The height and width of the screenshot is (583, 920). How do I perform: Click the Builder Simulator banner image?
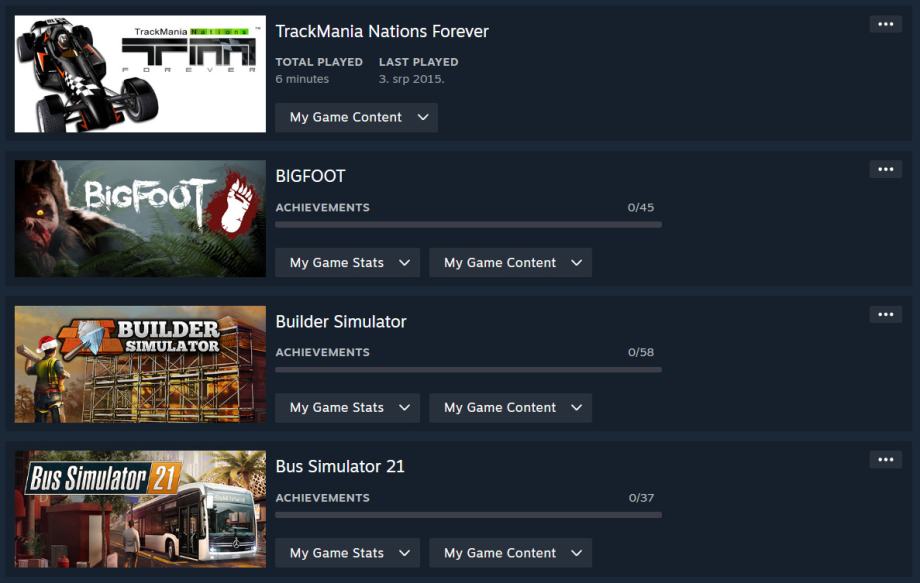click(x=140, y=364)
